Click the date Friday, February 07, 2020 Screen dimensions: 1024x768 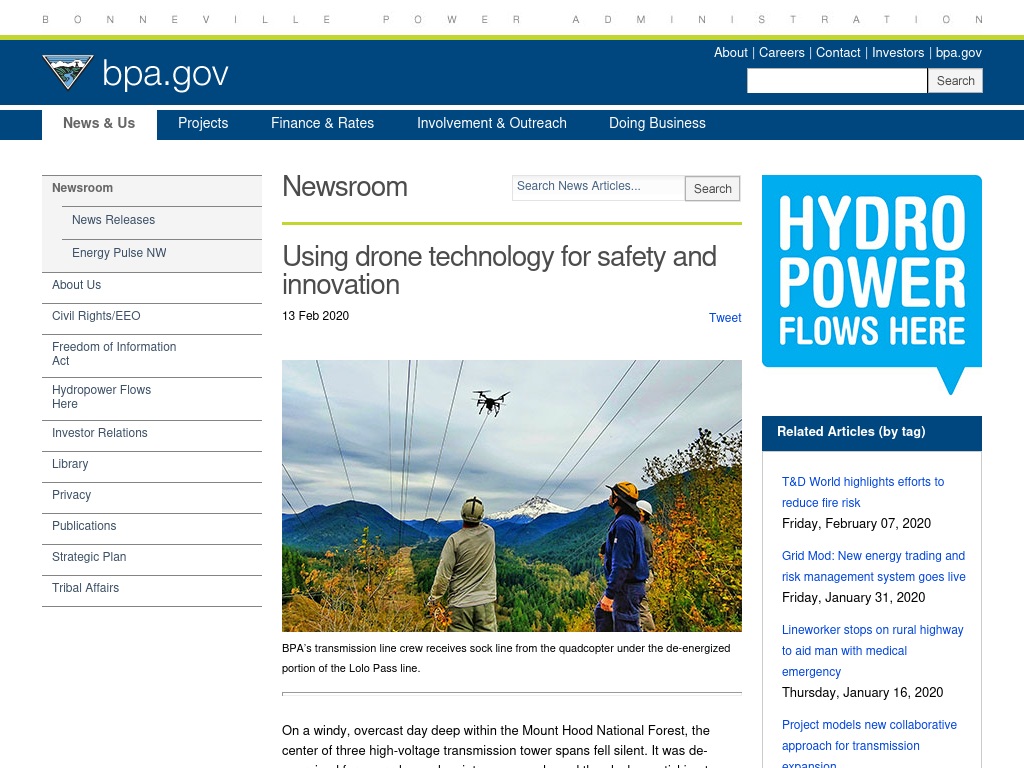[x=856, y=524]
